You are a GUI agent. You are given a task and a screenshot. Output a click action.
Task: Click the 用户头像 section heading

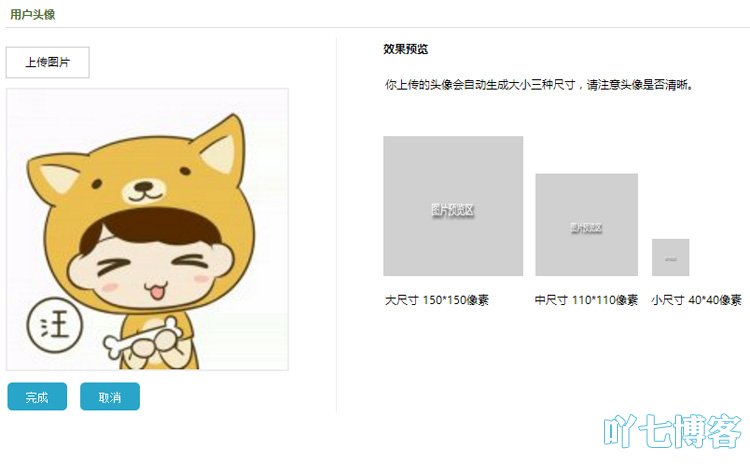point(33,14)
